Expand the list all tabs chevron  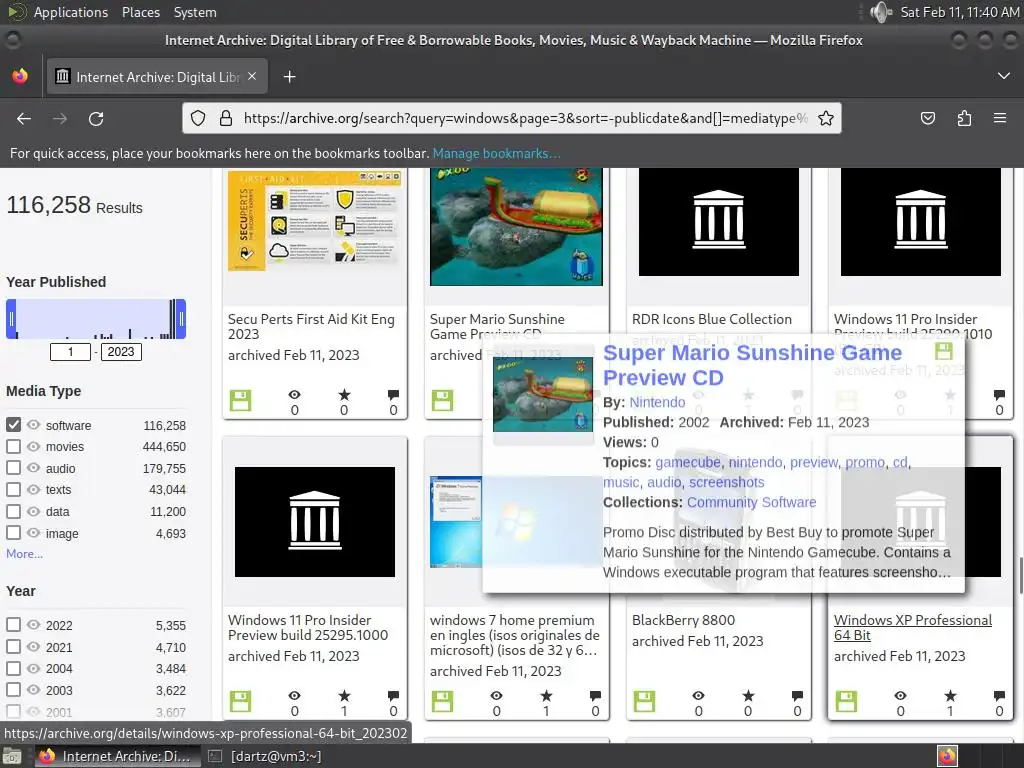(x=1004, y=76)
